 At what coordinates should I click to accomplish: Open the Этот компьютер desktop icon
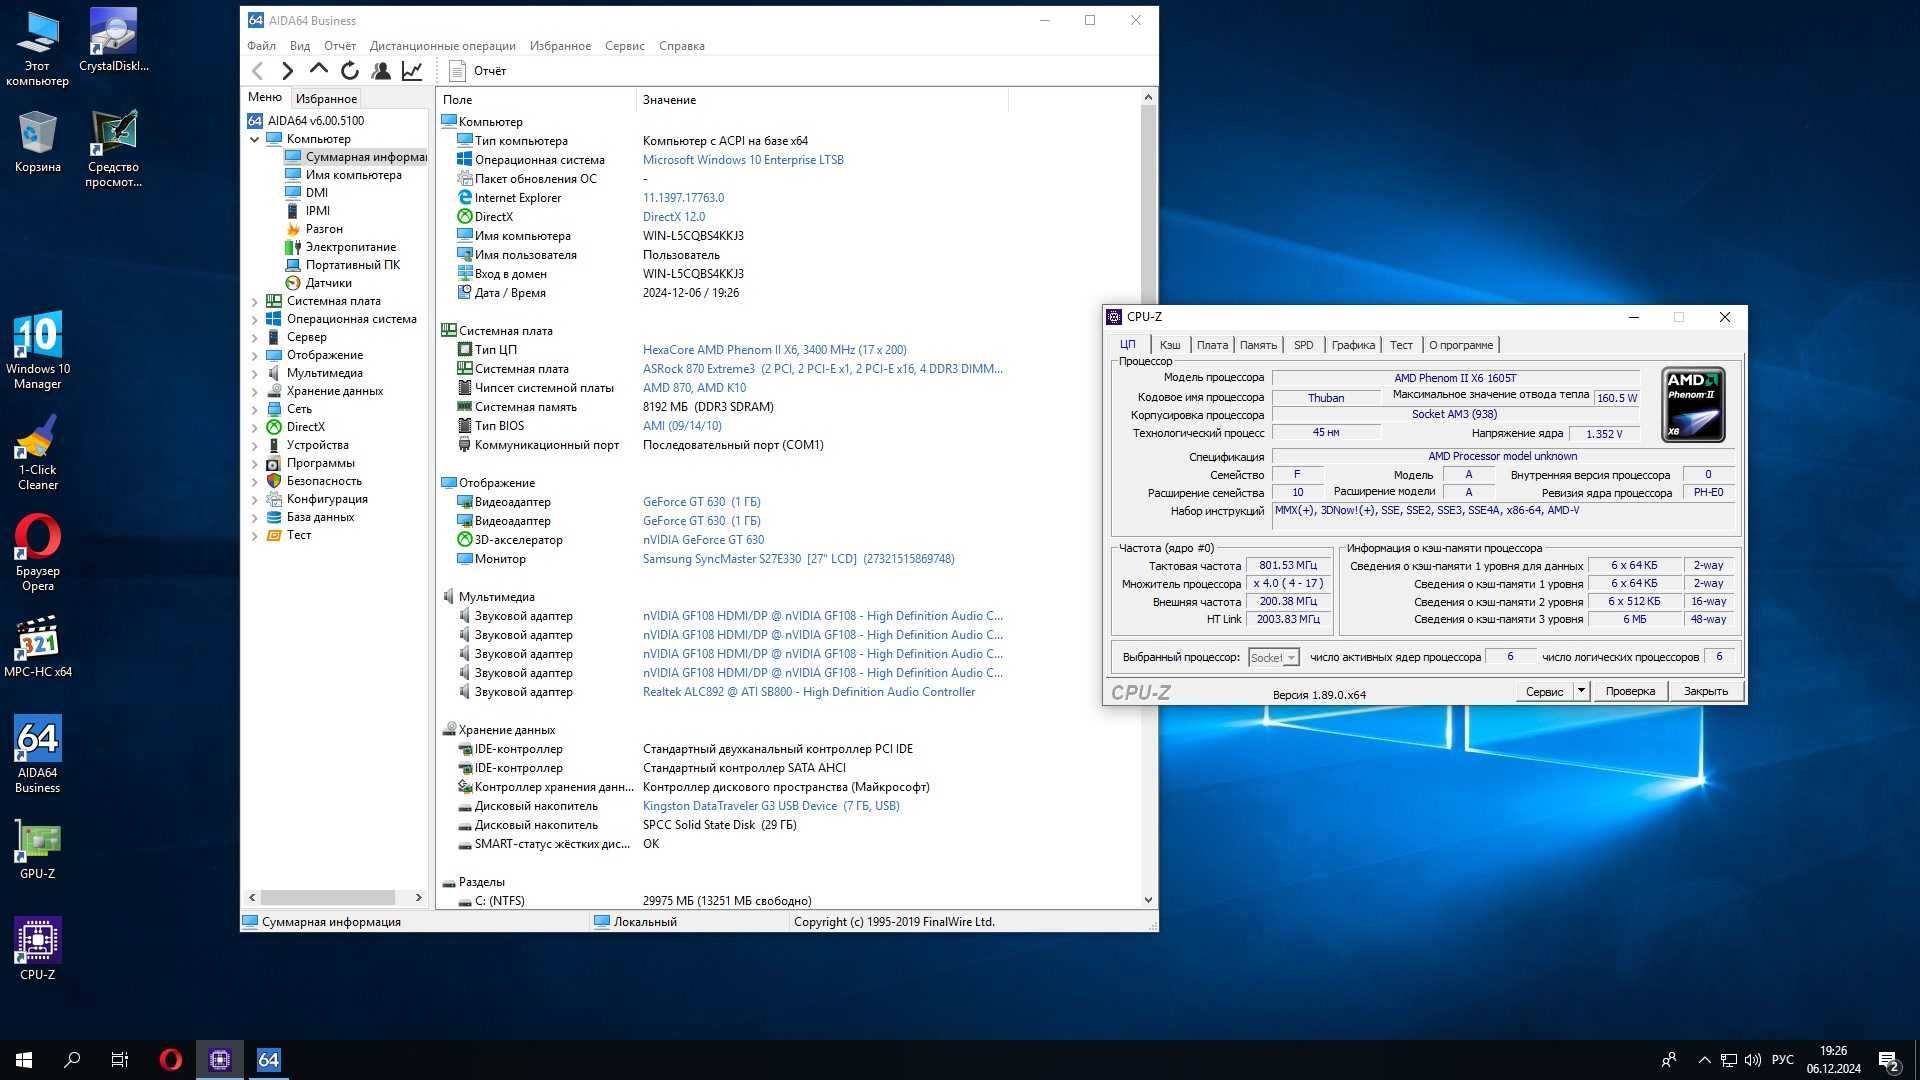pos(38,48)
